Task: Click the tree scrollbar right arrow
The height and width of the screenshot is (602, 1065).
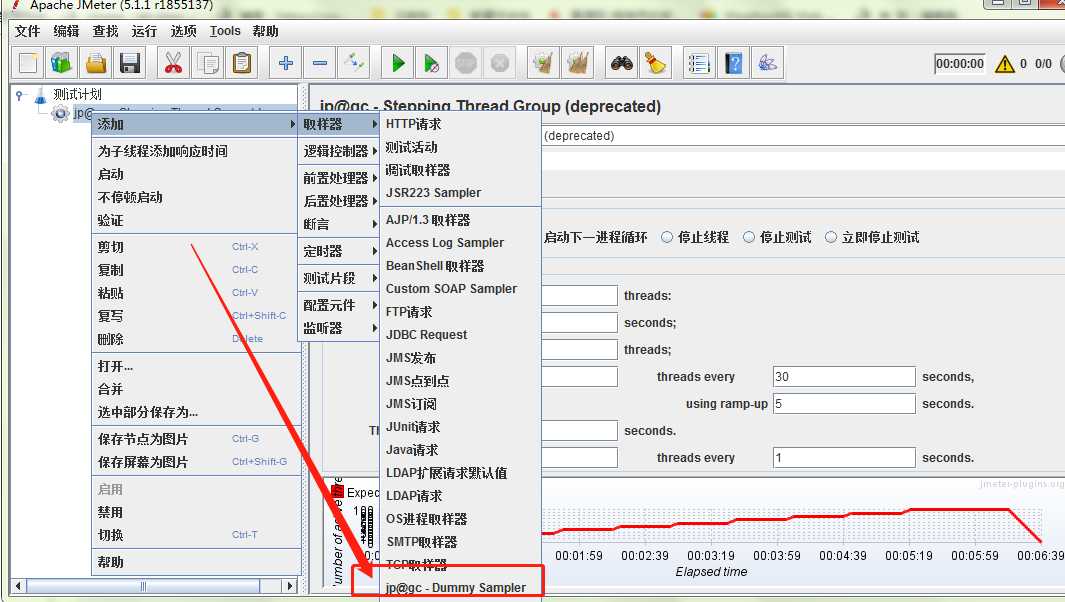Action: pos(290,586)
